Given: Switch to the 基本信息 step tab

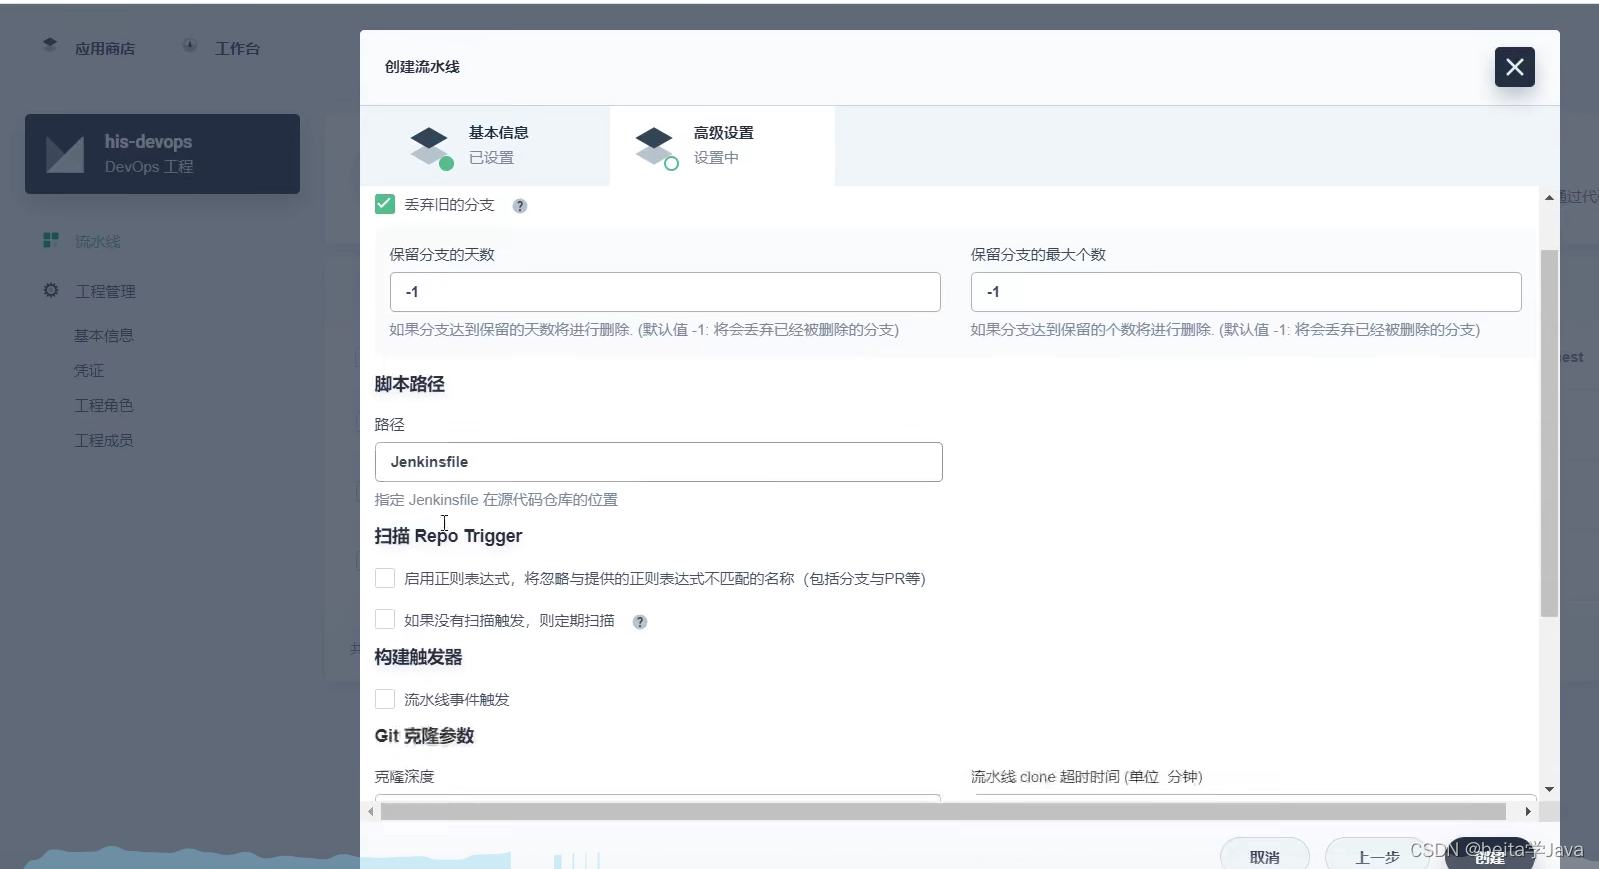Looking at the screenshot, I should (485, 146).
